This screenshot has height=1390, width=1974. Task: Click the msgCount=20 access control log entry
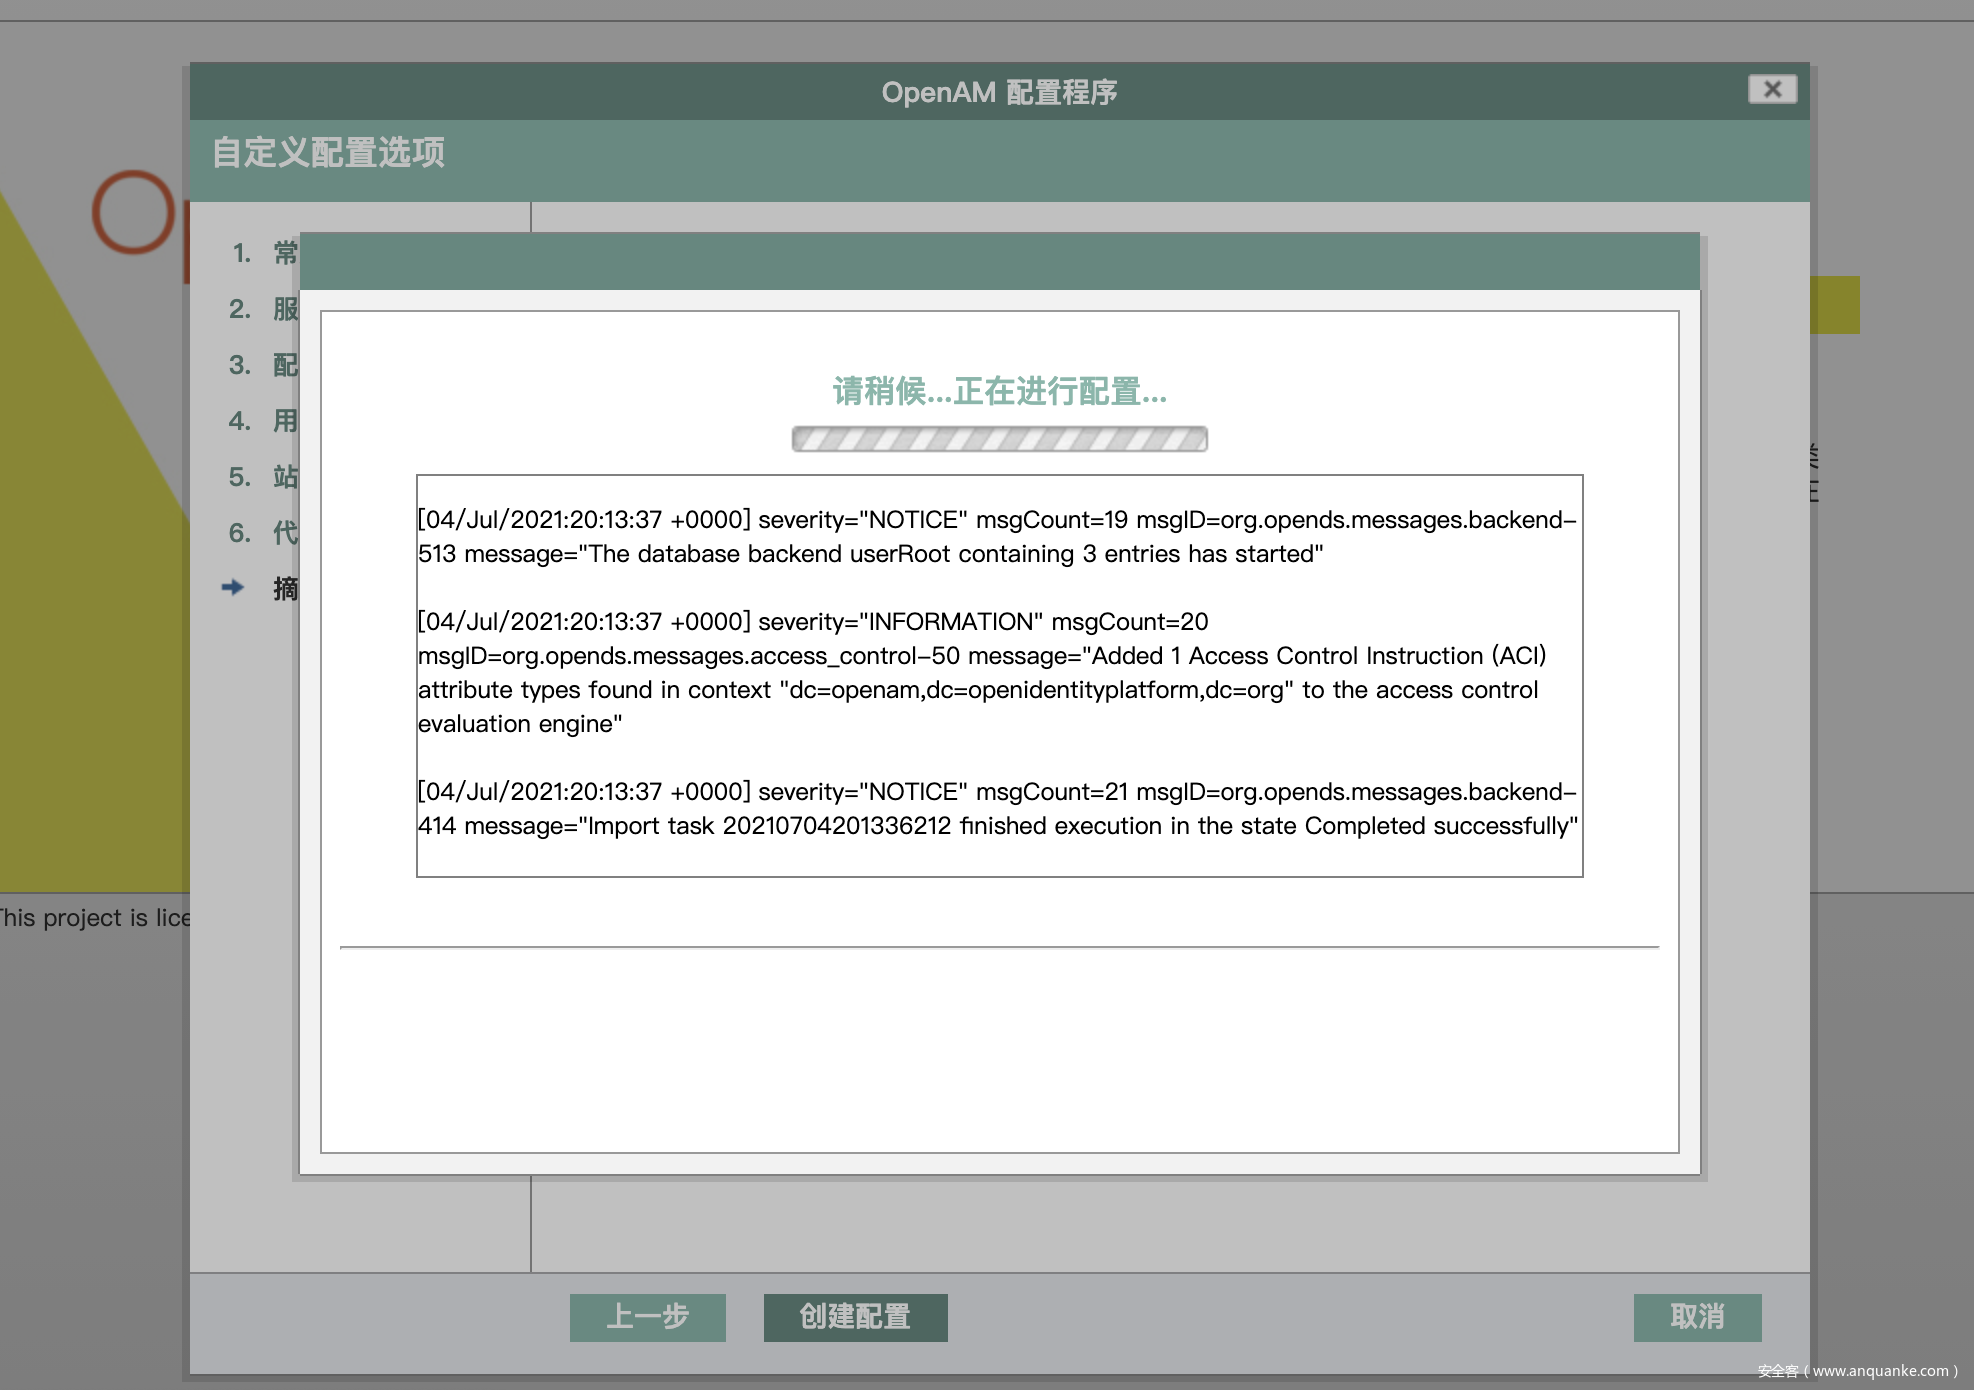click(980, 672)
